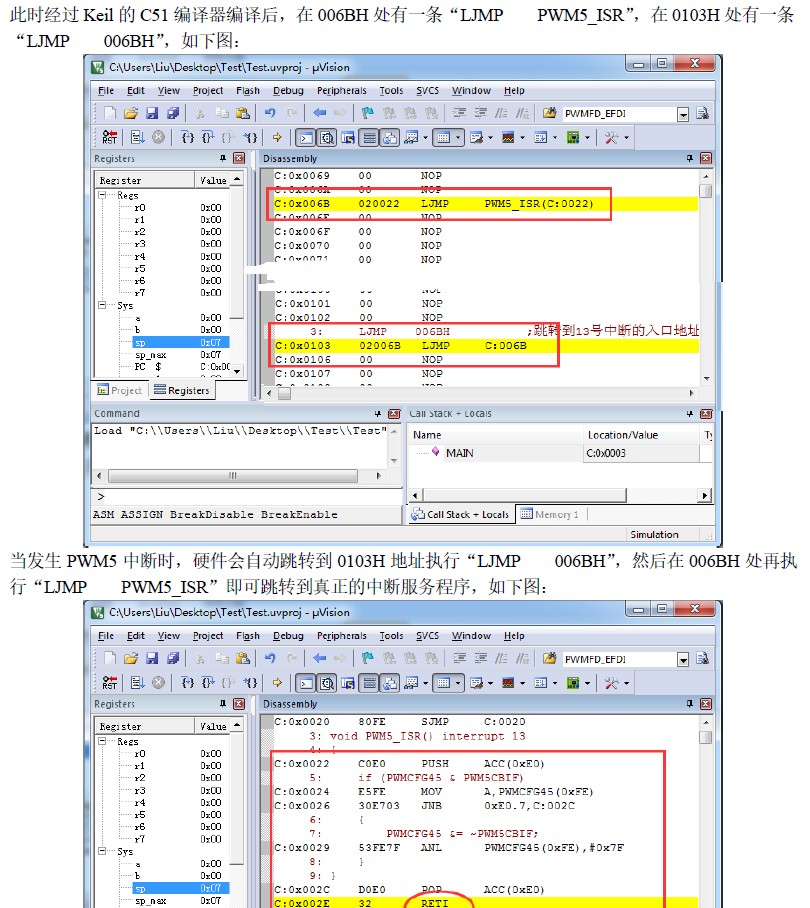Switch to Project tab in upper window
This screenshot has width=810, height=908.
(120, 390)
